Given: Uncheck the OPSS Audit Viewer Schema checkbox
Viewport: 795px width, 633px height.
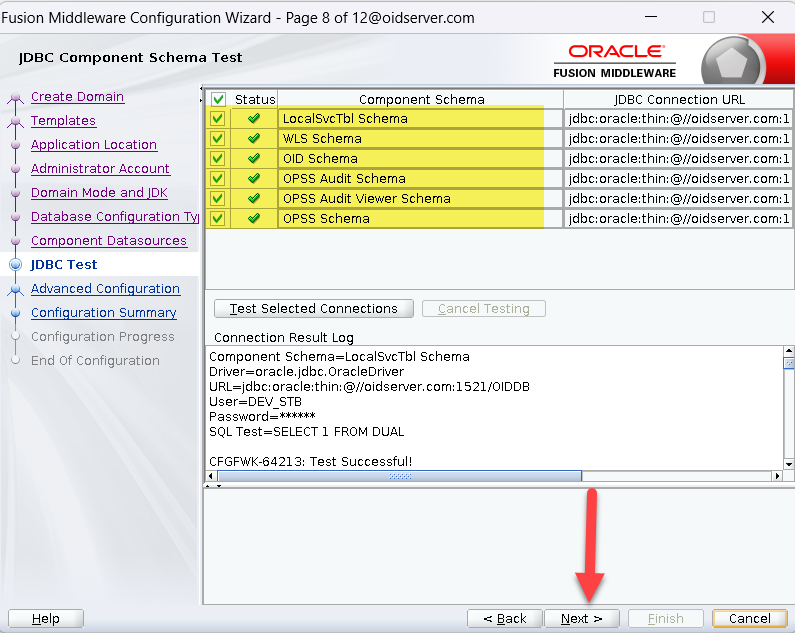Looking at the screenshot, I should click(x=218, y=198).
